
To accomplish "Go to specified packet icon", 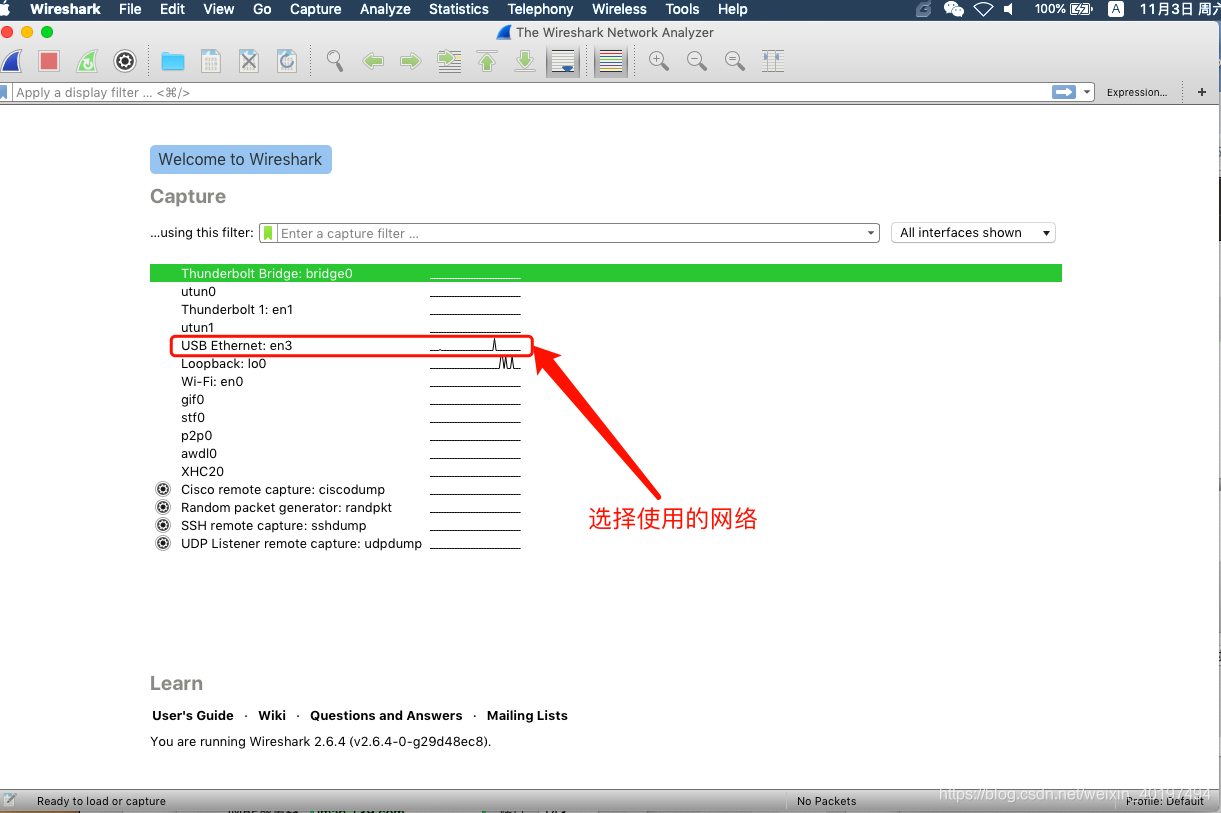I will [x=449, y=61].
